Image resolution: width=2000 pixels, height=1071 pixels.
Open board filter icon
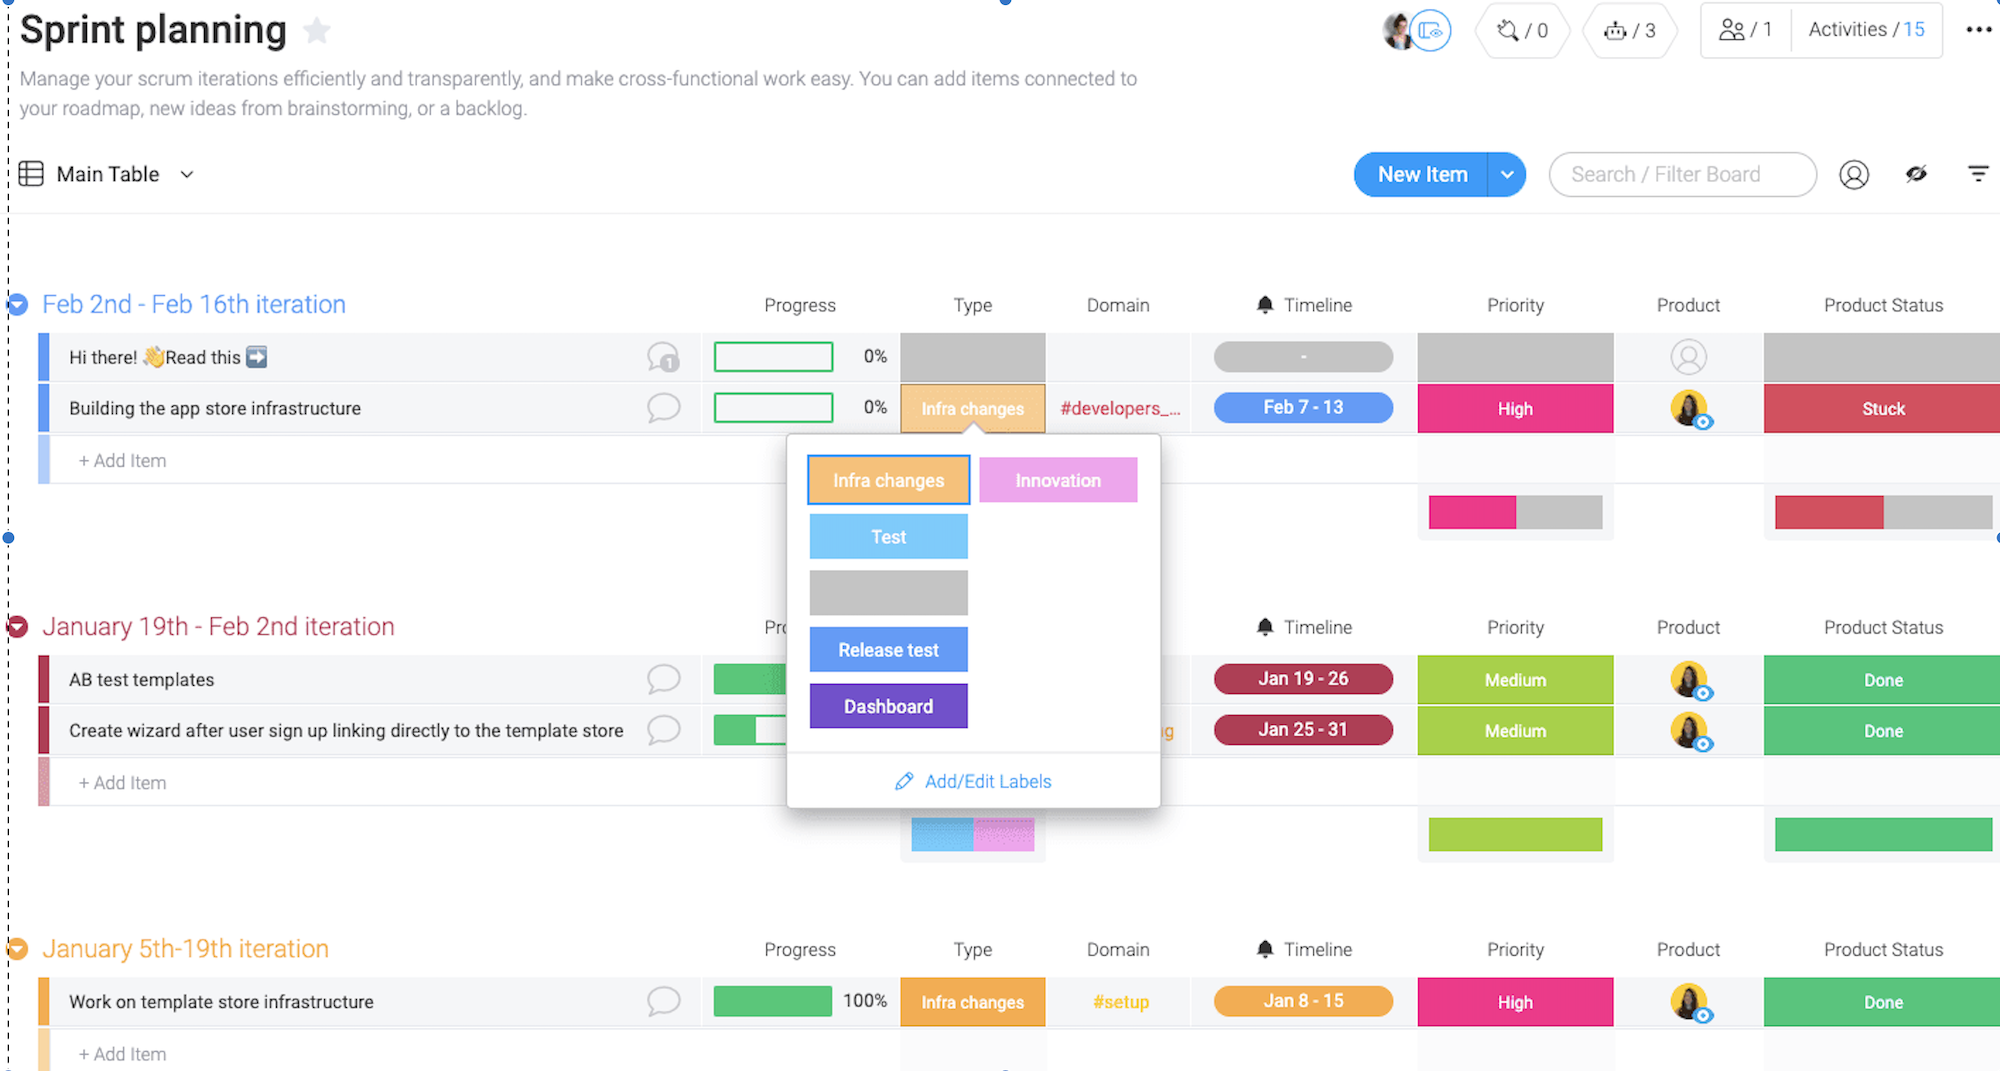point(1978,174)
